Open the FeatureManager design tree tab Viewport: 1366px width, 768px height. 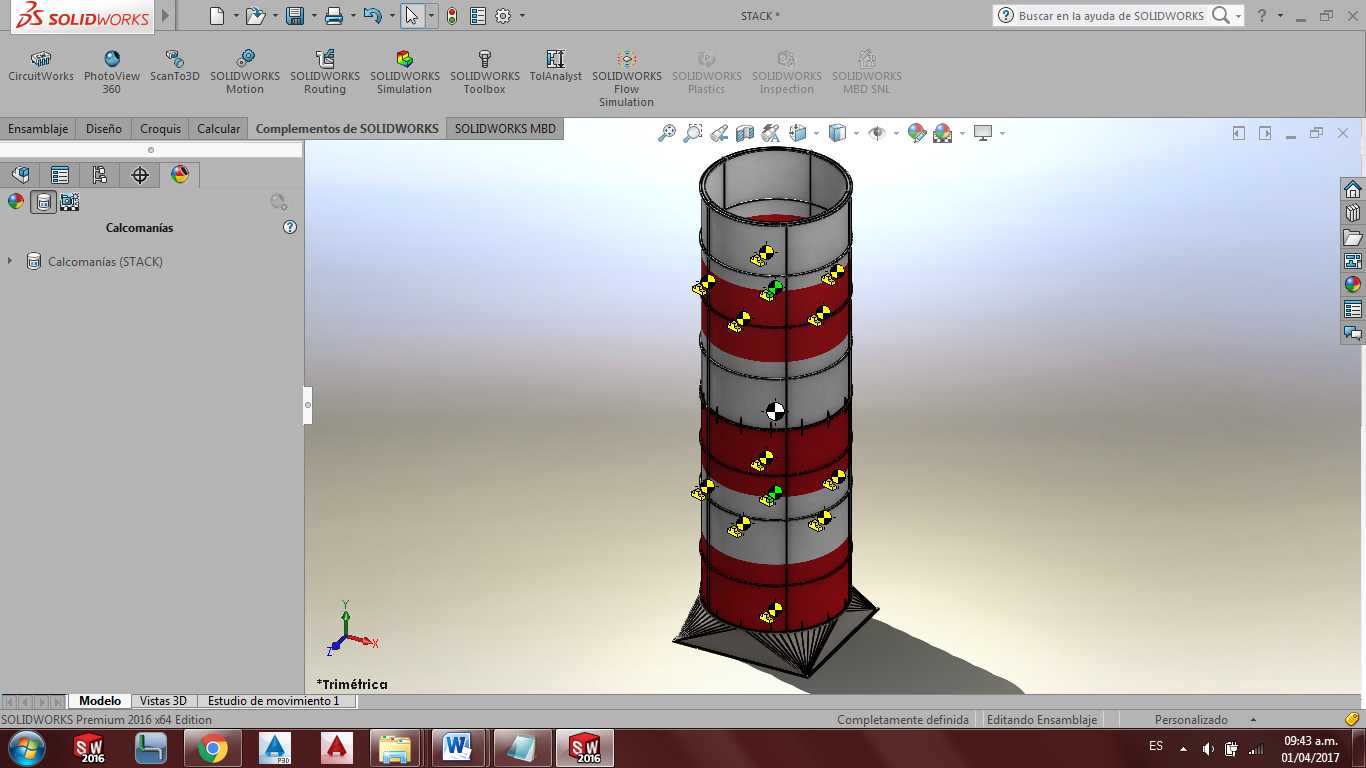21,175
